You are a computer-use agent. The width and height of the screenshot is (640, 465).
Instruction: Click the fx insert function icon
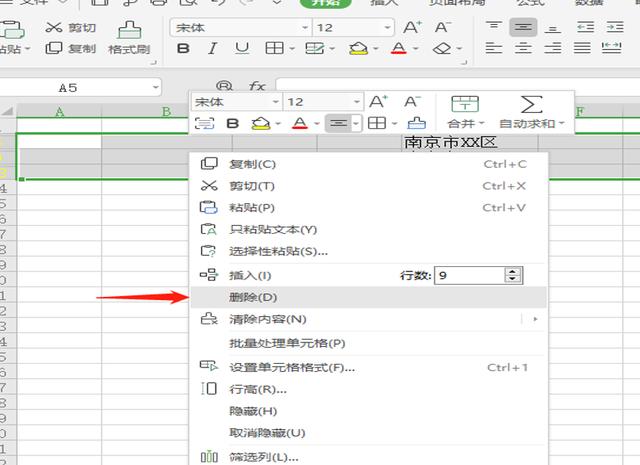tap(257, 86)
